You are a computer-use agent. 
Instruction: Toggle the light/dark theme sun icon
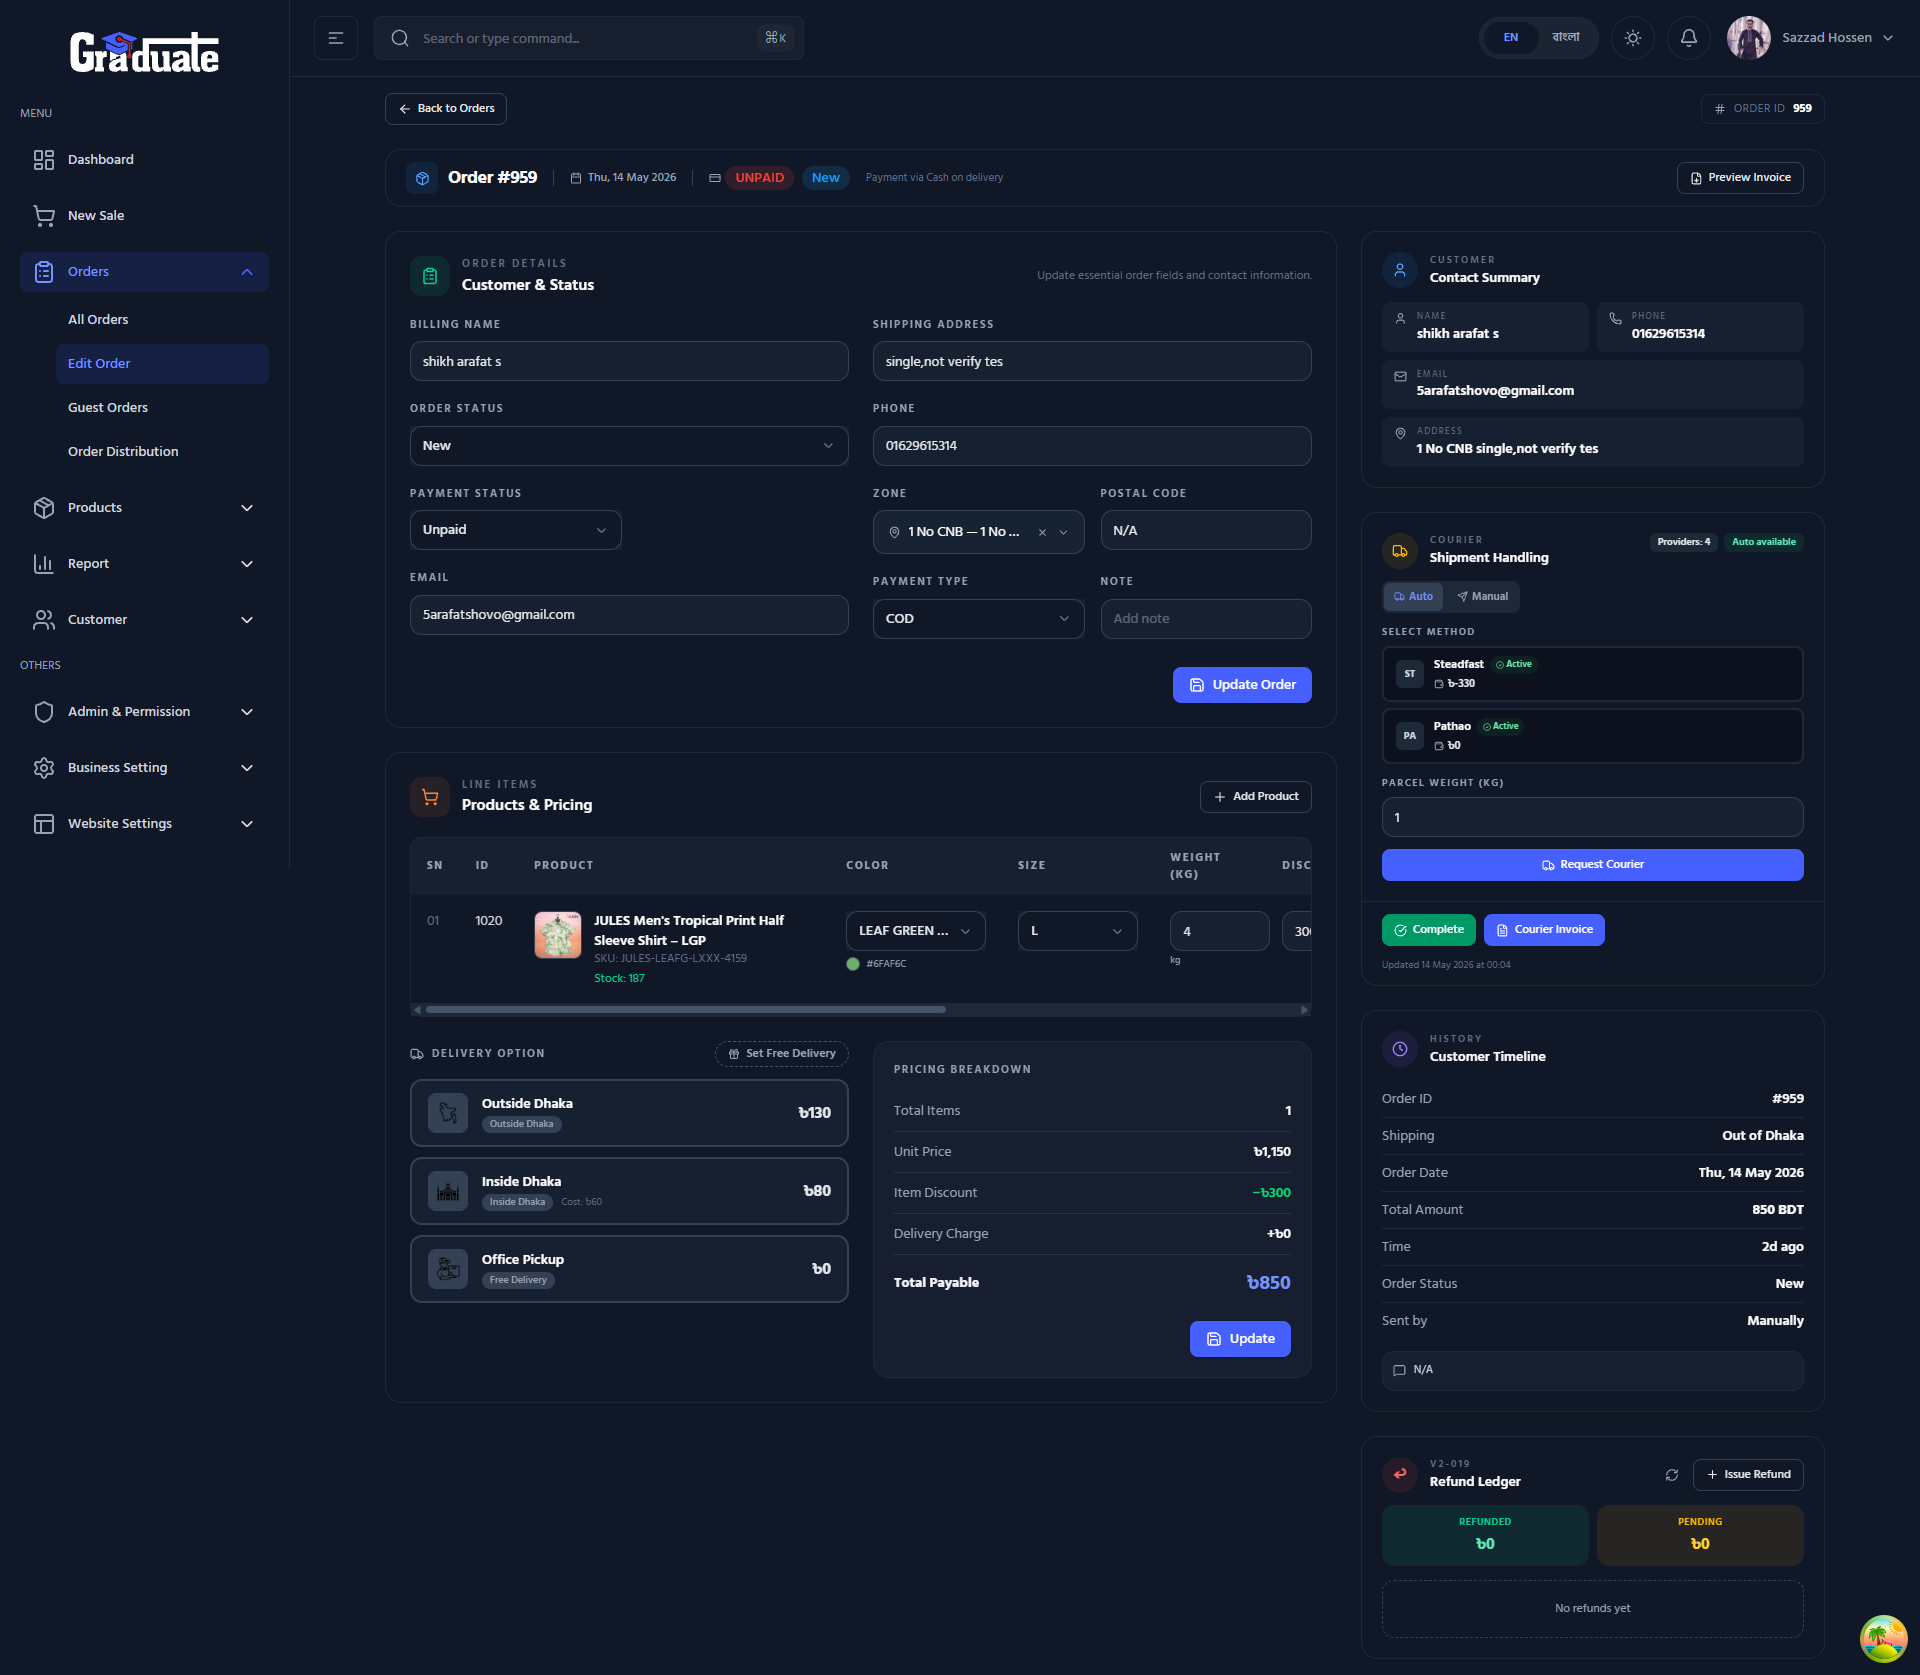coord(1633,38)
